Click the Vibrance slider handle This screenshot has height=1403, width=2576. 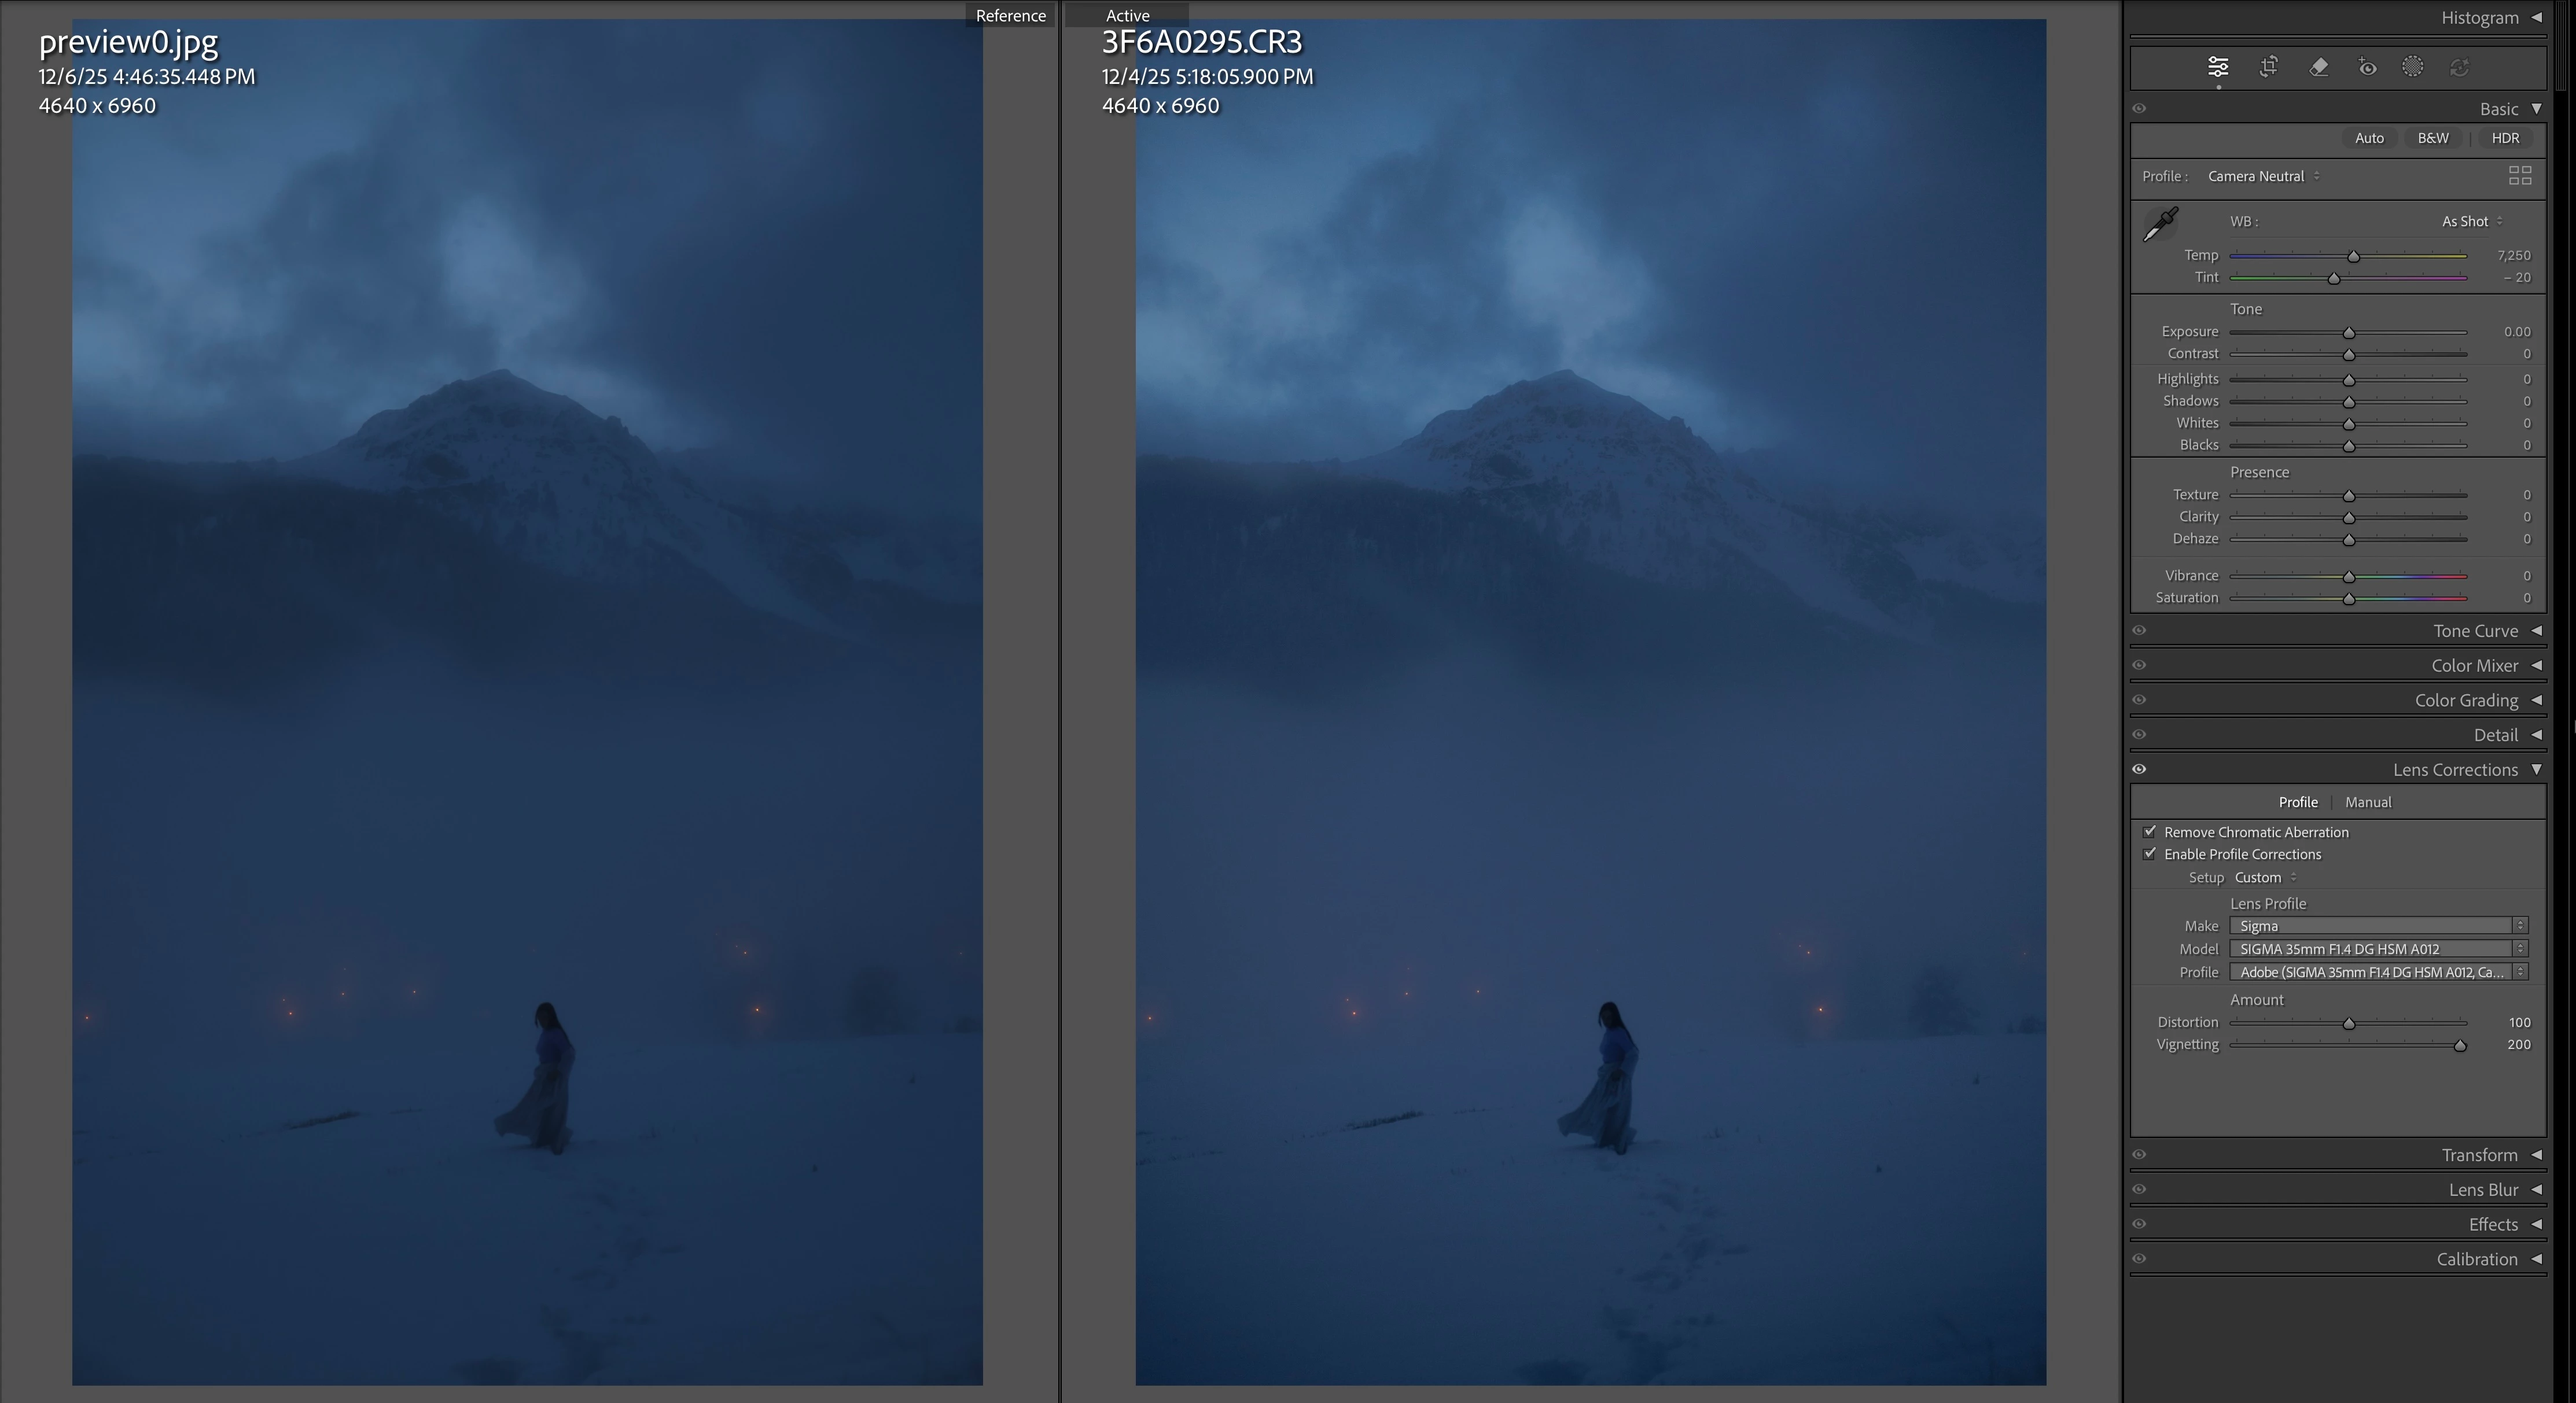click(x=2348, y=577)
